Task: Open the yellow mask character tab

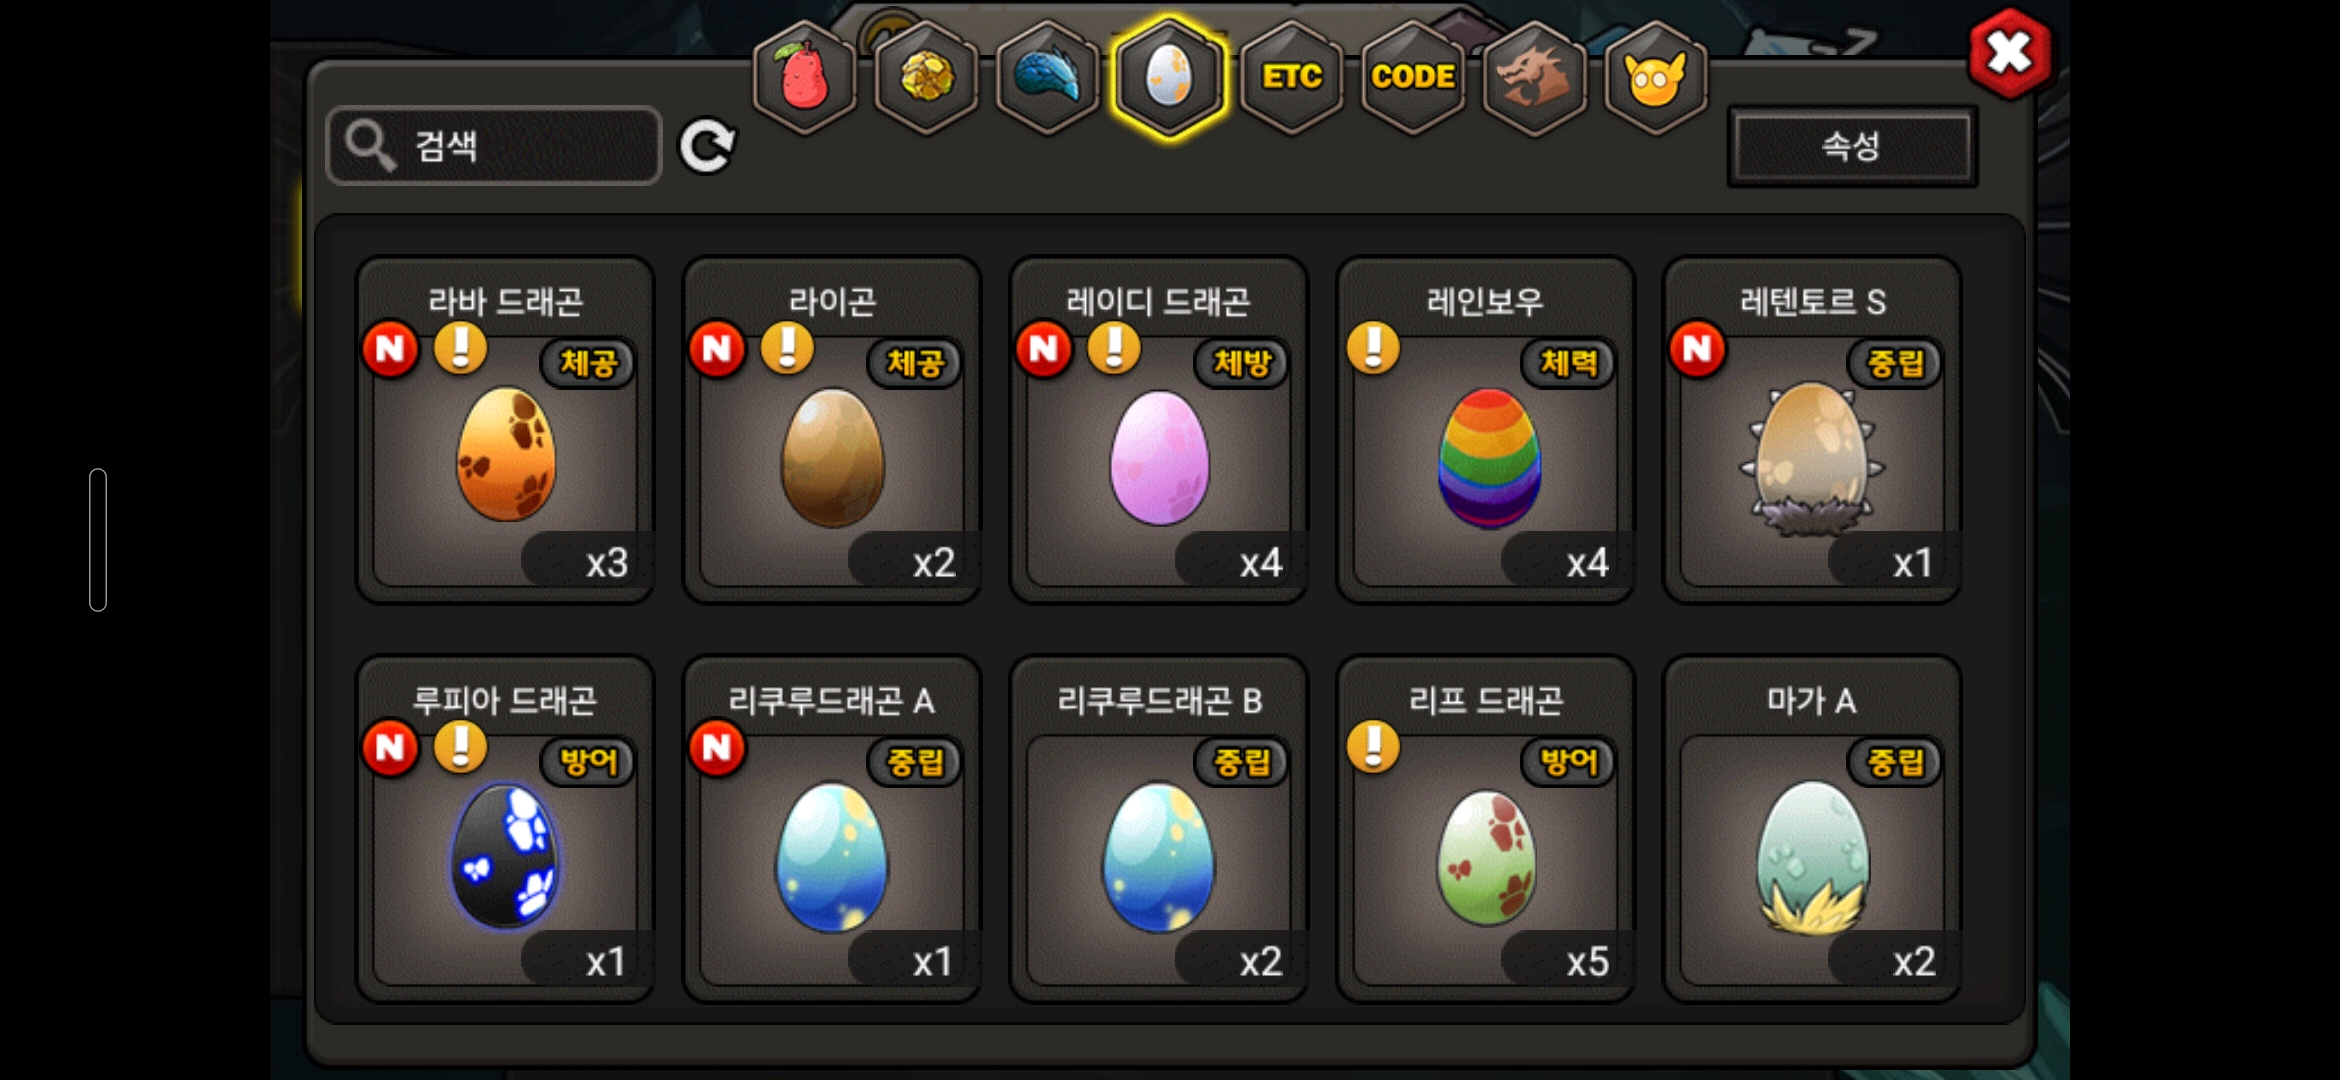Action: pos(1656,78)
